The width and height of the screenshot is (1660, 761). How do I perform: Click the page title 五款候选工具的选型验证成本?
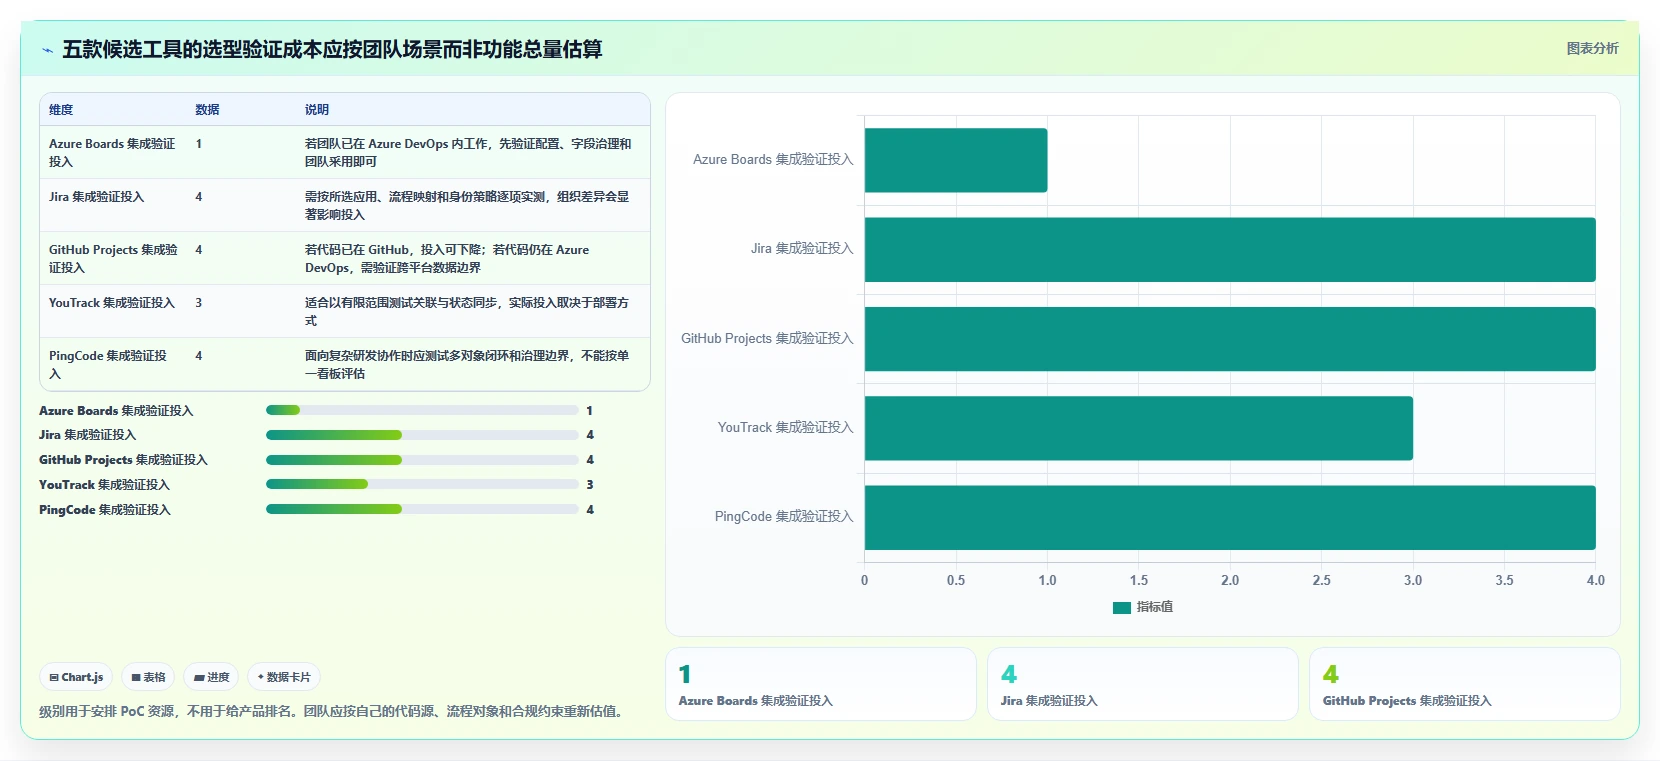pyautogui.click(x=332, y=49)
